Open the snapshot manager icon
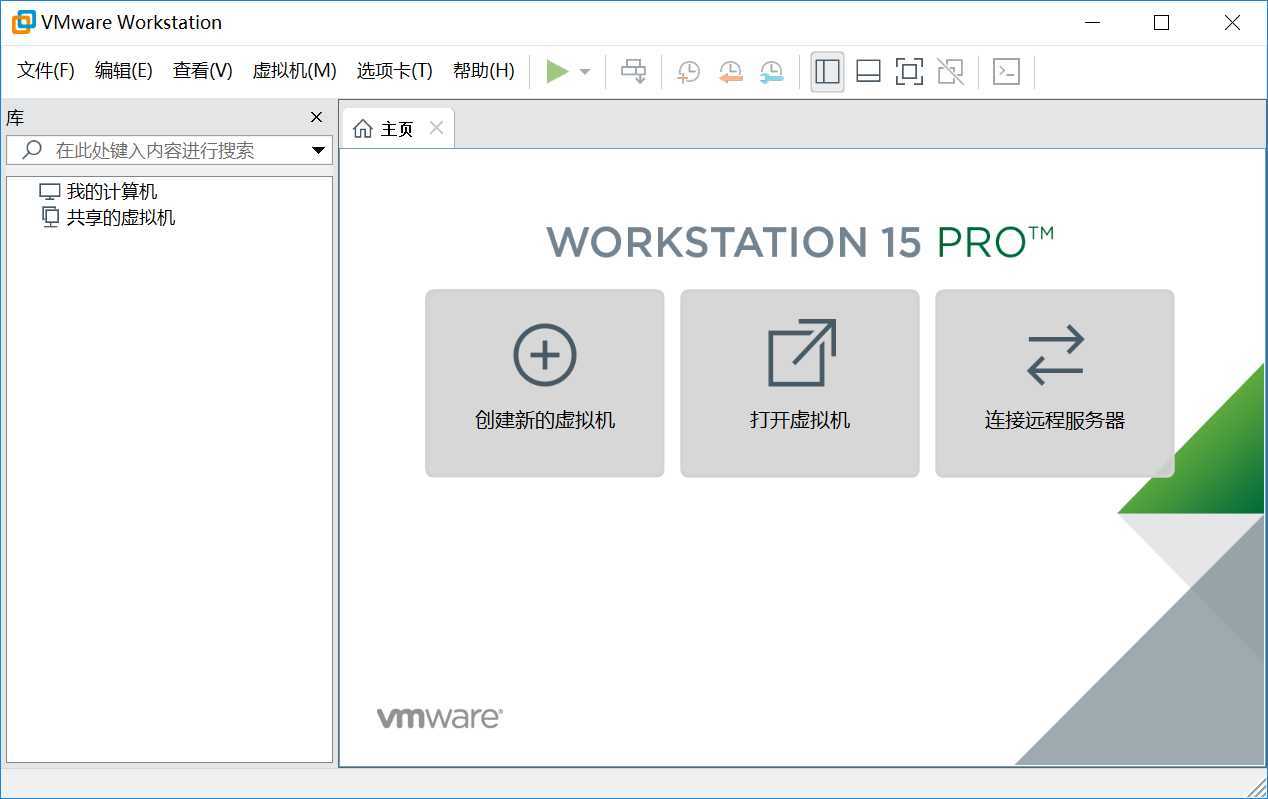The image size is (1268, 799). (771, 71)
